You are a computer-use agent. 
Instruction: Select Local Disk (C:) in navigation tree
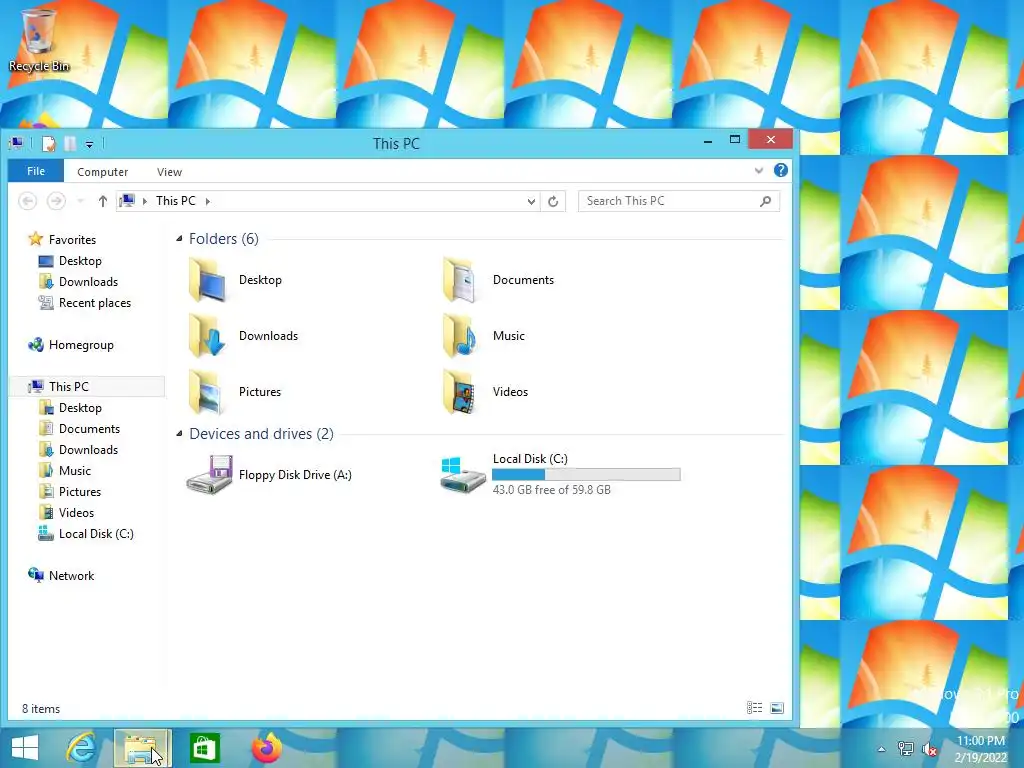[86, 534]
